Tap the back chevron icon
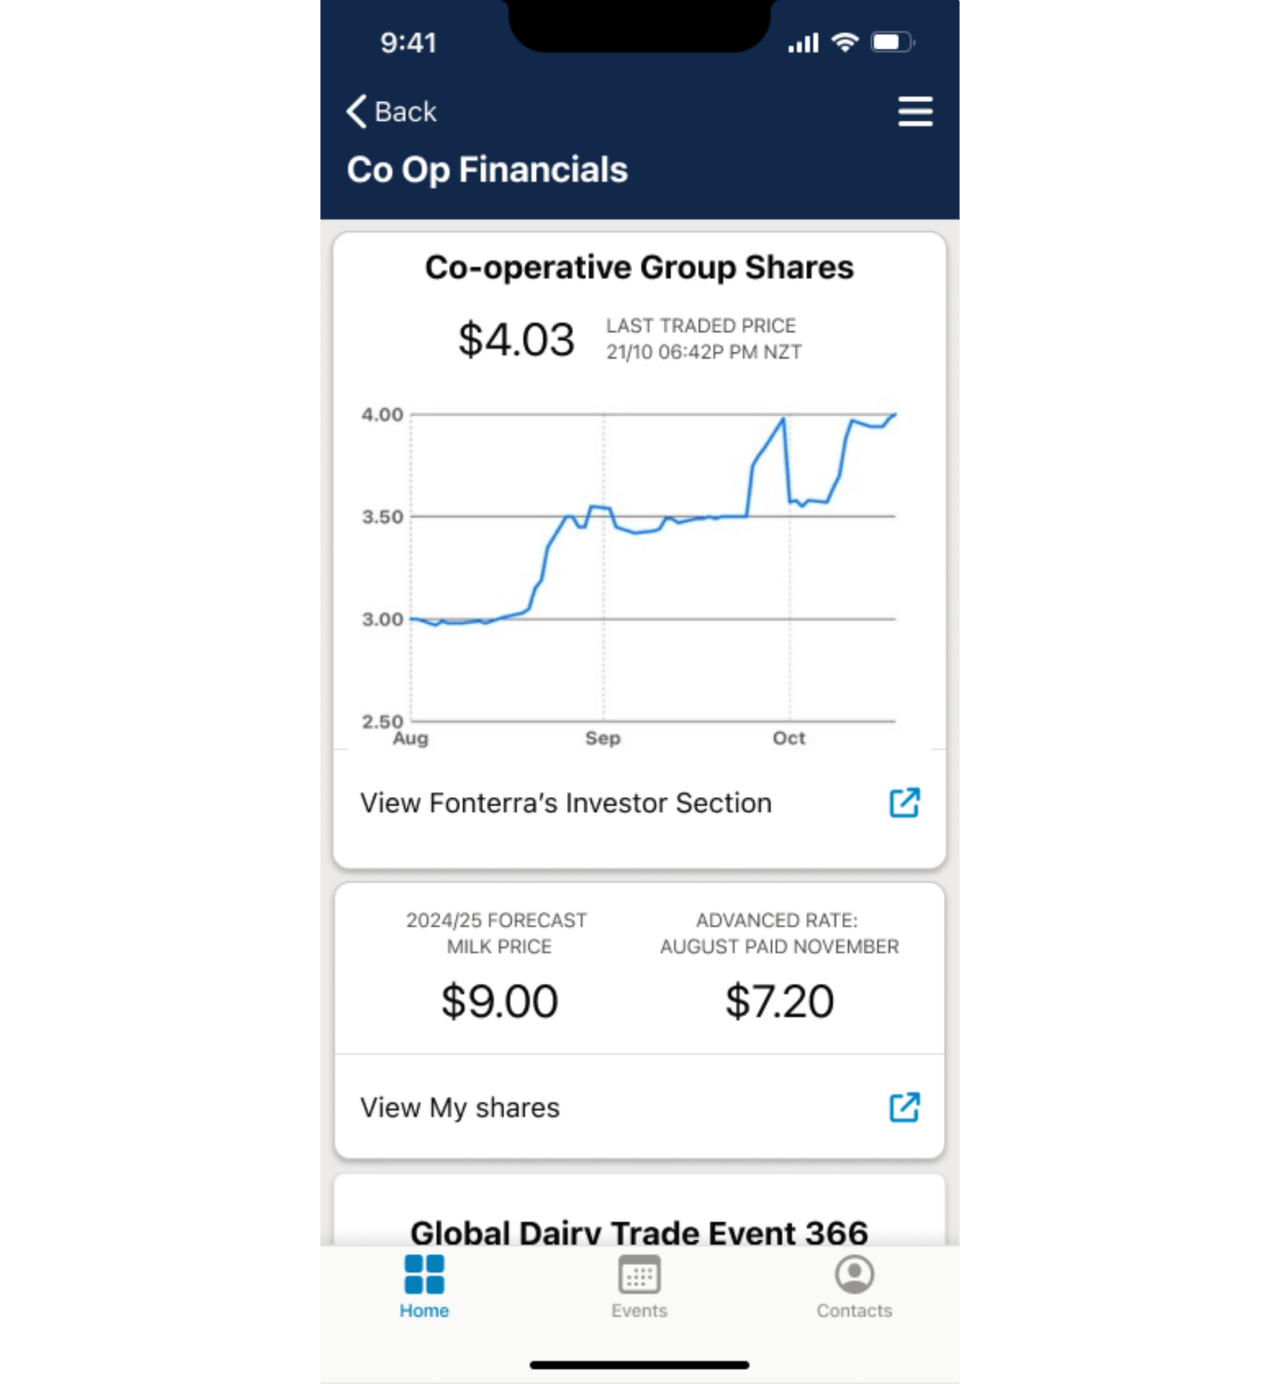Image resolution: width=1280 pixels, height=1384 pixels. pos(355,111)
